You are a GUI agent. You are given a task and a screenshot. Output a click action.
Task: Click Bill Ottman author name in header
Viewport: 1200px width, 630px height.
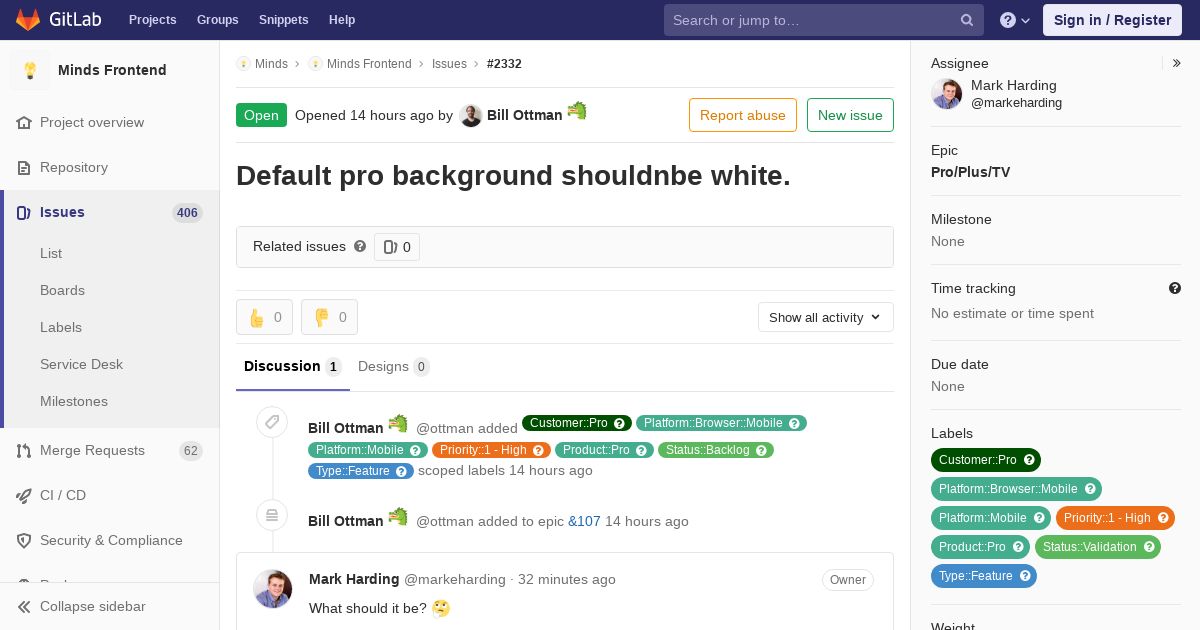[x=525, y=115]
